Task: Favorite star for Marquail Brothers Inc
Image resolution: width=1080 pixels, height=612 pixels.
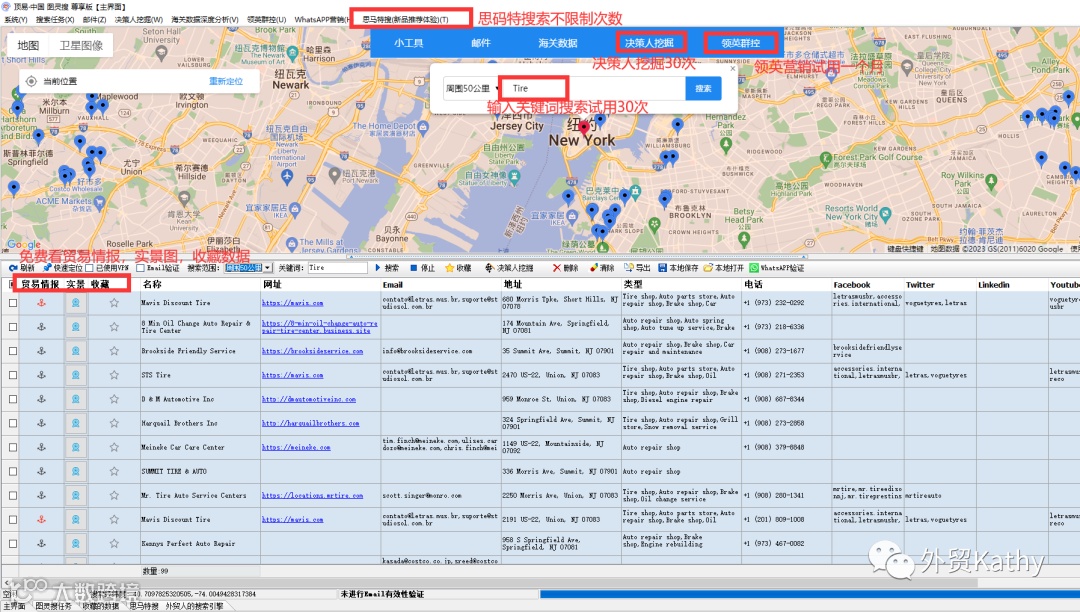Action: point(114,423)
